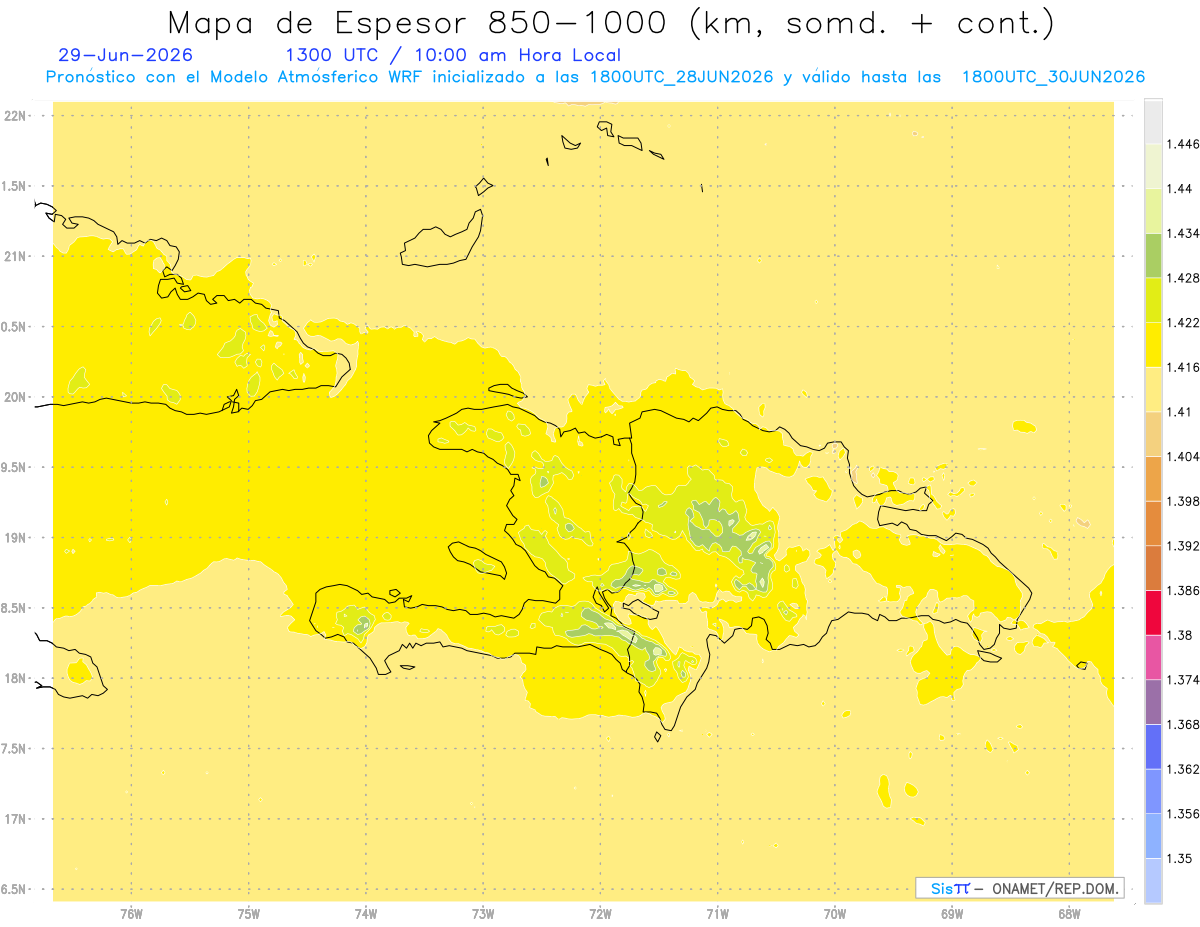Click the 70W longitude label
Image resolution: width=1200 pixels, height=927 pixels.
835,914
